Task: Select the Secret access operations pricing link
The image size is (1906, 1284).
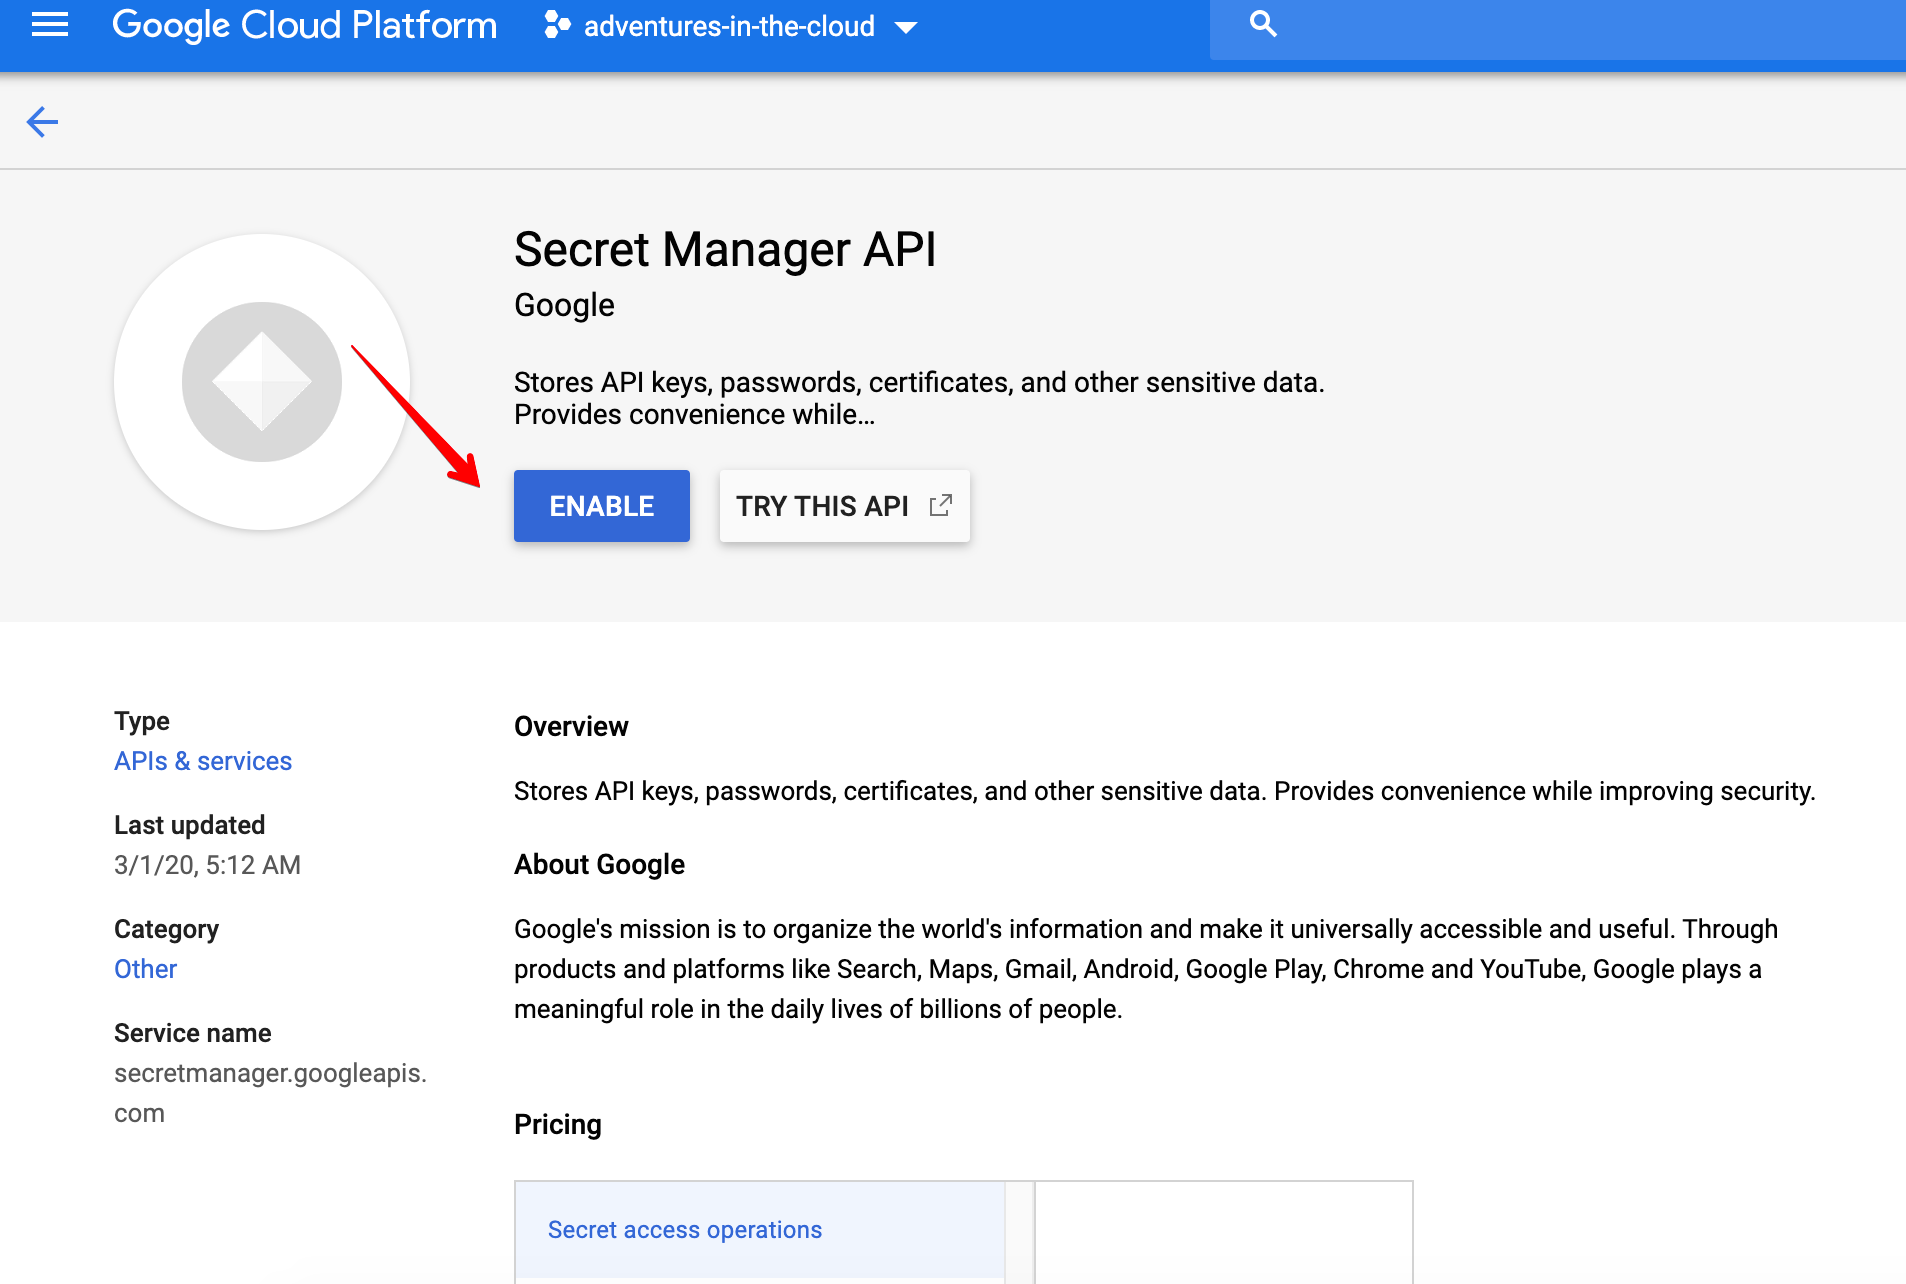Action: click(x=684, y=1230)
